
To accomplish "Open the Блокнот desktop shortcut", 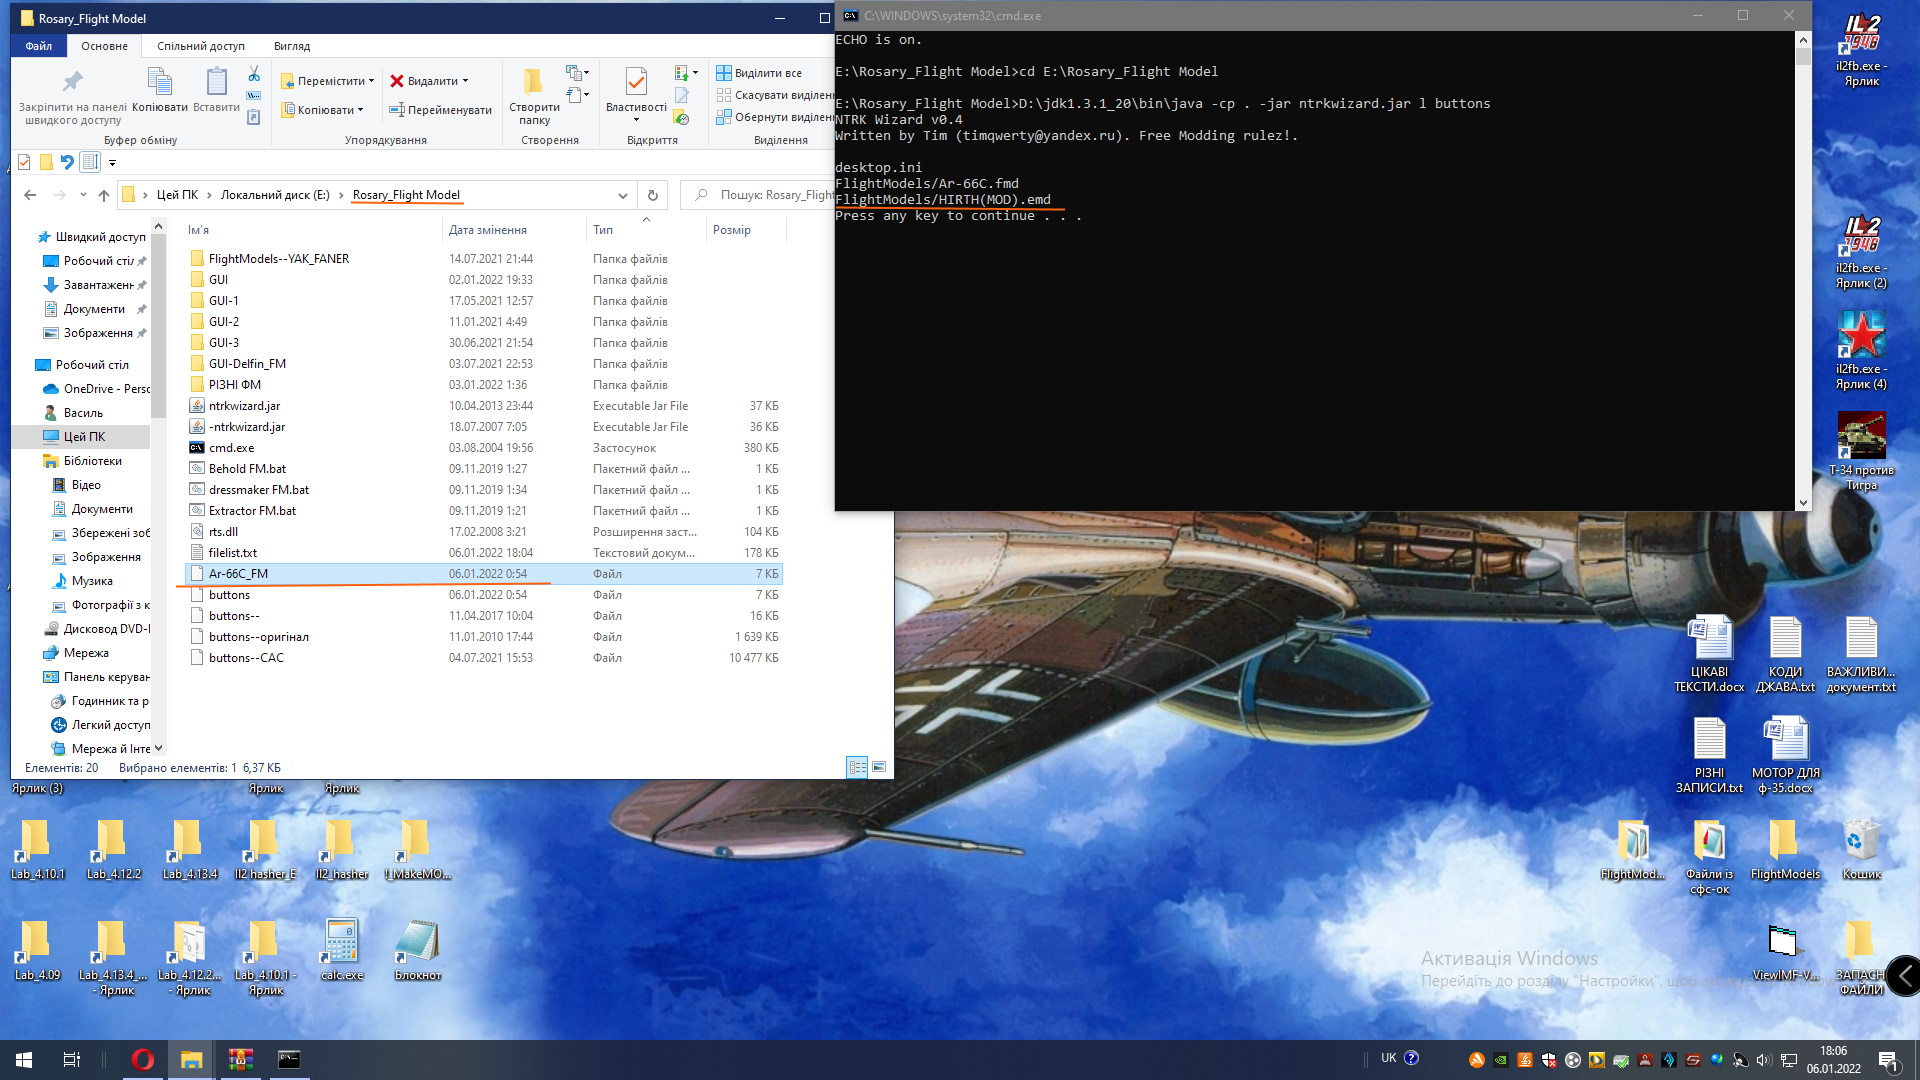I will point(417,950).
